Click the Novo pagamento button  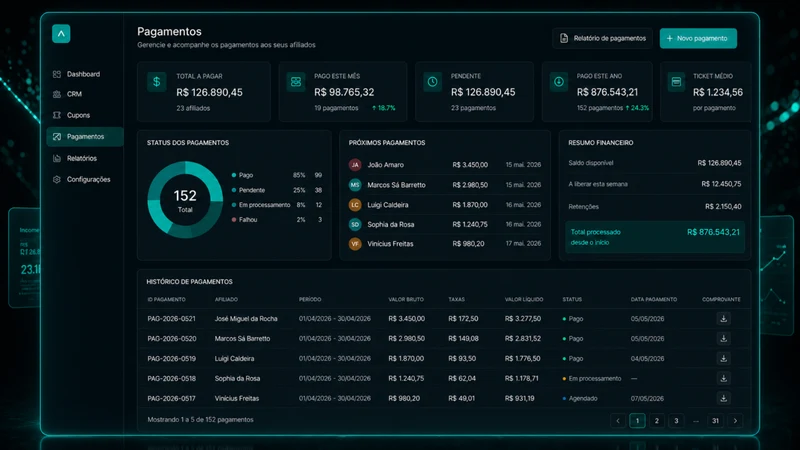click(x=698, y=38)
